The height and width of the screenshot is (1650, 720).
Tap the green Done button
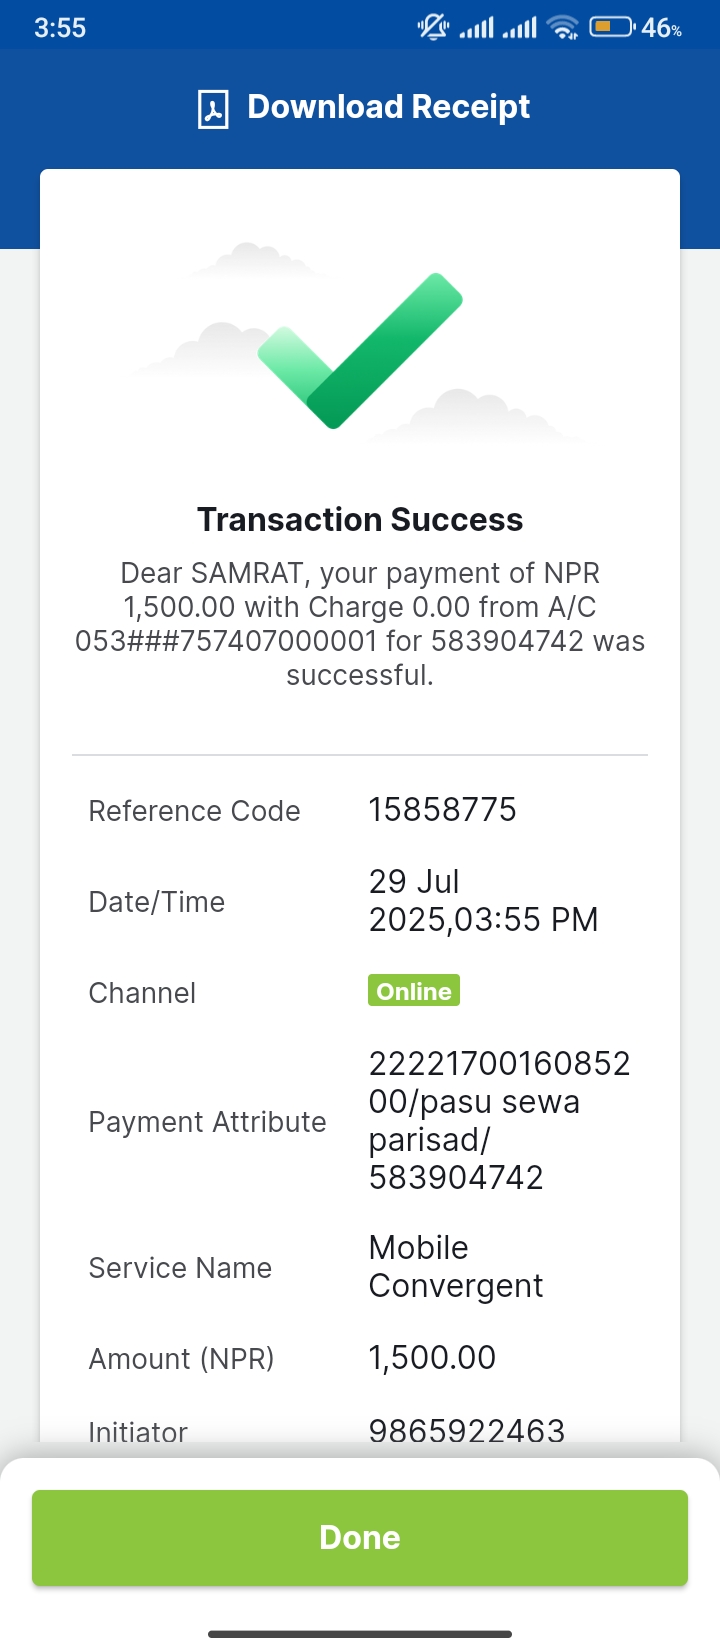coord(360,1537)
